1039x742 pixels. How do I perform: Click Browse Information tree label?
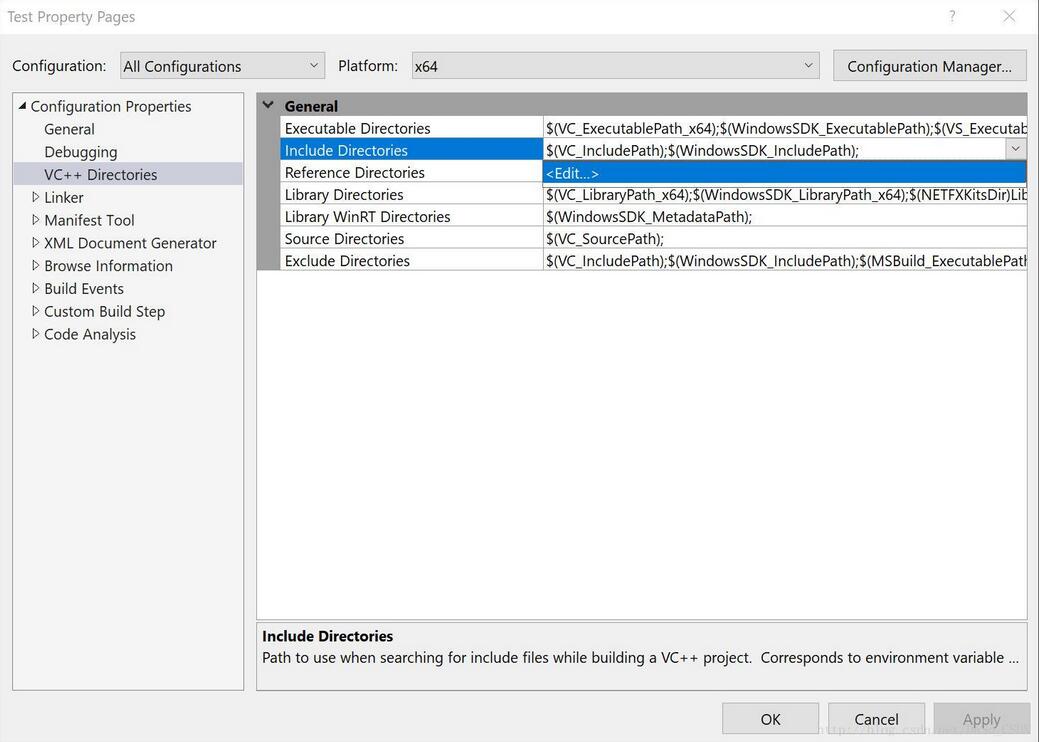[x=108, y=266]
